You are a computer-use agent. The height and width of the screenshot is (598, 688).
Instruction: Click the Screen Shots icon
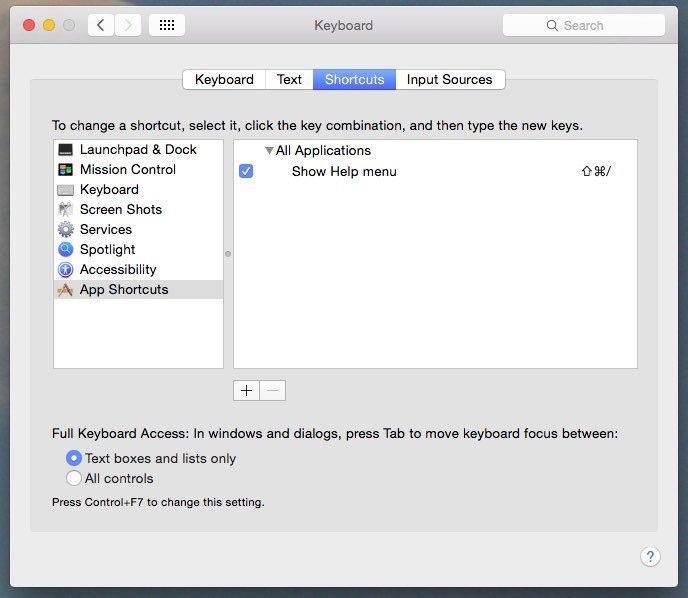click(x=65, y=209)
